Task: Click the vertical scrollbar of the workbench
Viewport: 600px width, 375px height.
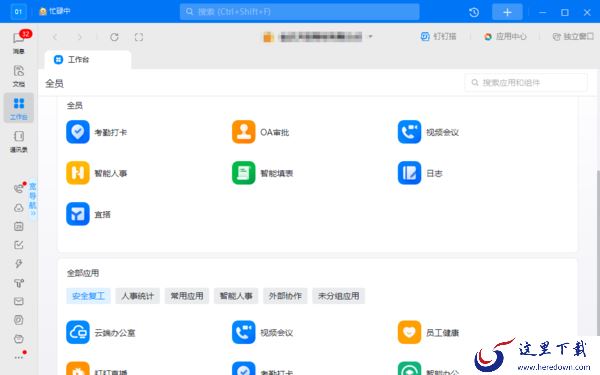Action: (598, 253)
